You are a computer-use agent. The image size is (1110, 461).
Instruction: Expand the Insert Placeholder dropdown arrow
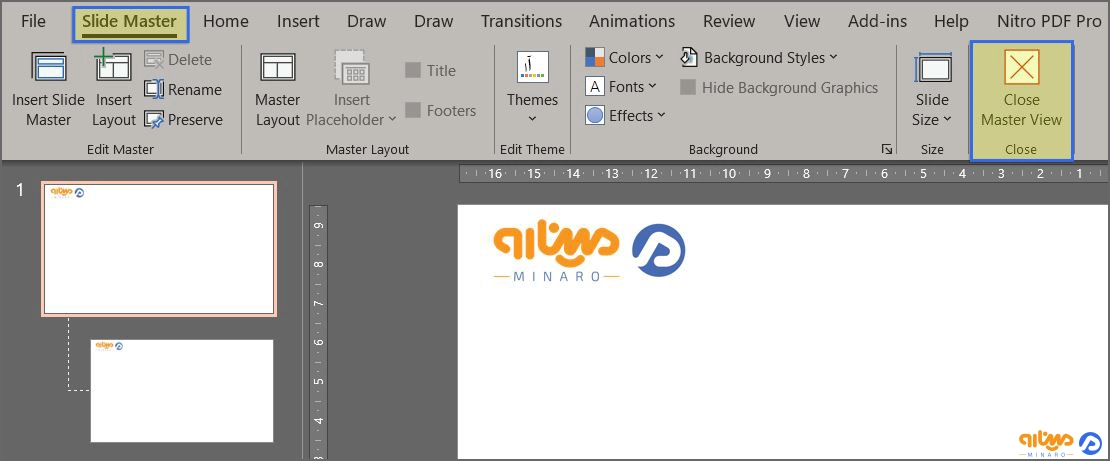click(x=393, y=120)
